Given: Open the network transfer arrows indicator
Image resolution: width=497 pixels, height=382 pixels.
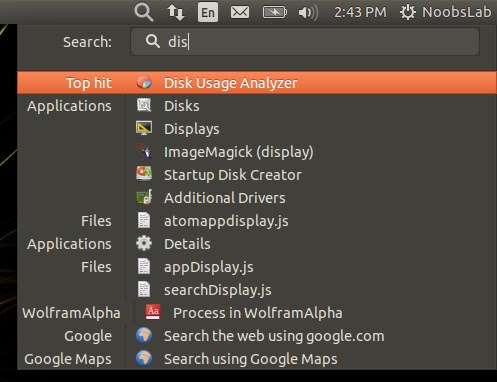Looking at the screenshot, I should pos(176,13).
